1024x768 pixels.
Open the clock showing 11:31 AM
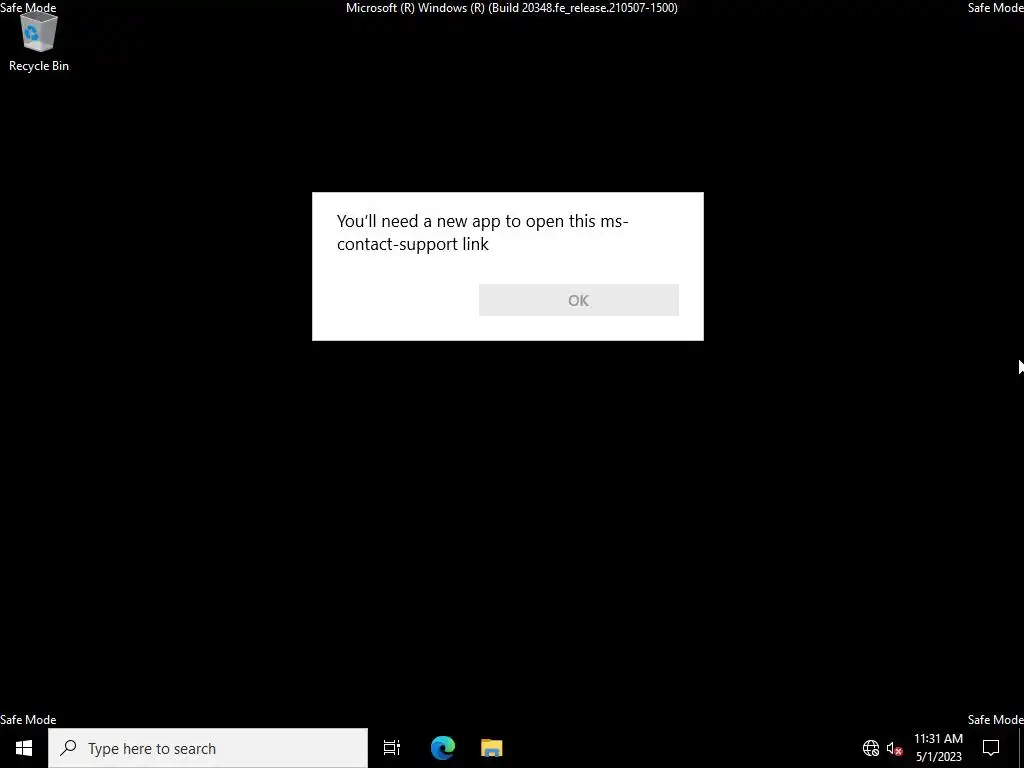pos(938,748)
